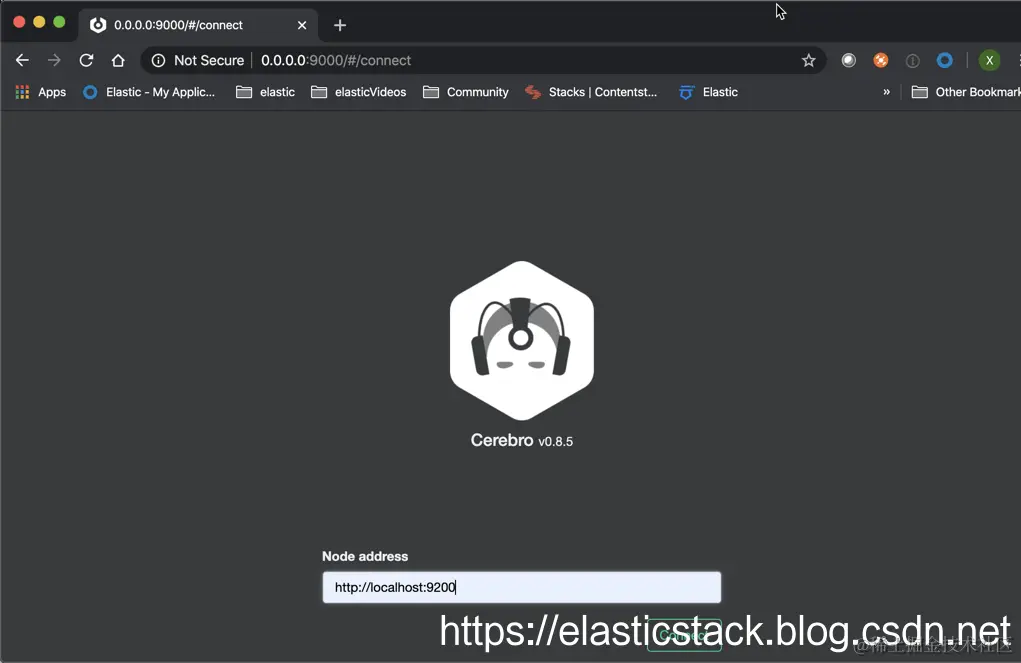Open a new browser tab
Viewport: 1021px width, 663px height.
(x=340, y=25)
